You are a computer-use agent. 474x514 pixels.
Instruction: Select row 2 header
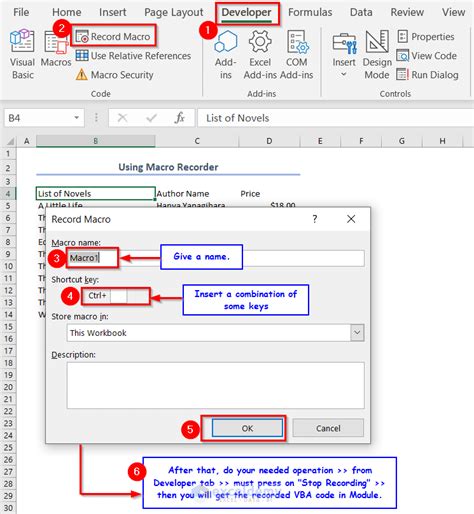click(x=8, y=168)
